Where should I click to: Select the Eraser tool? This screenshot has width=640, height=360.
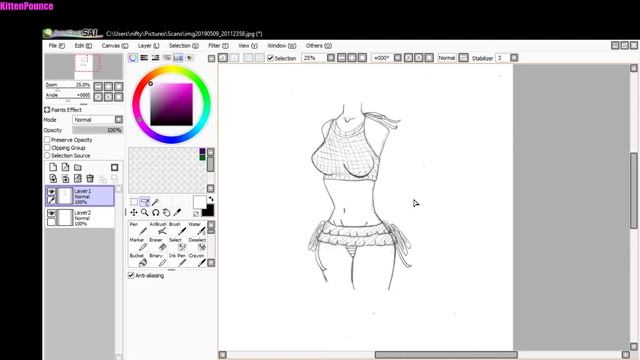click(158, 244)
